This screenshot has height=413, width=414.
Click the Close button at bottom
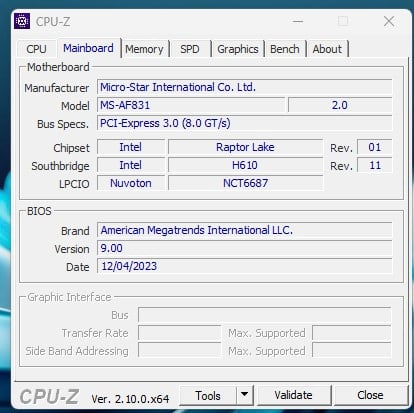click(x=370, y=395)
